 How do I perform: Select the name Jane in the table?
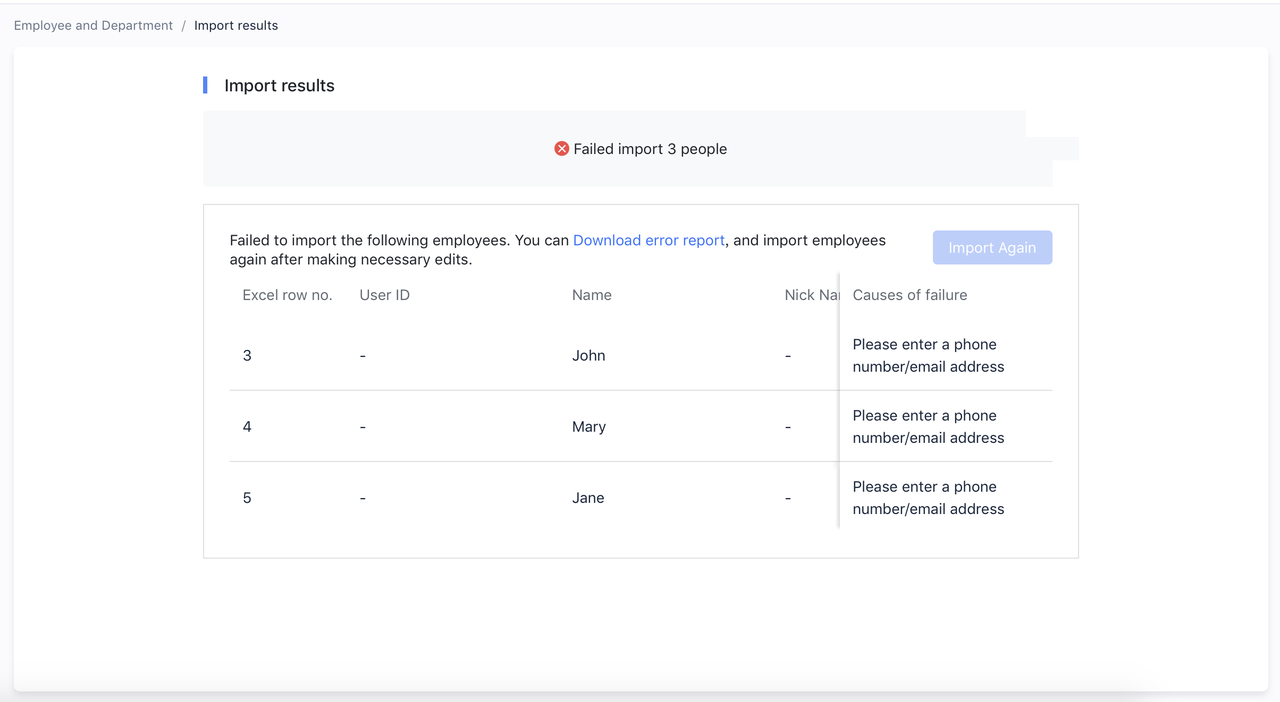click(588, 498)
